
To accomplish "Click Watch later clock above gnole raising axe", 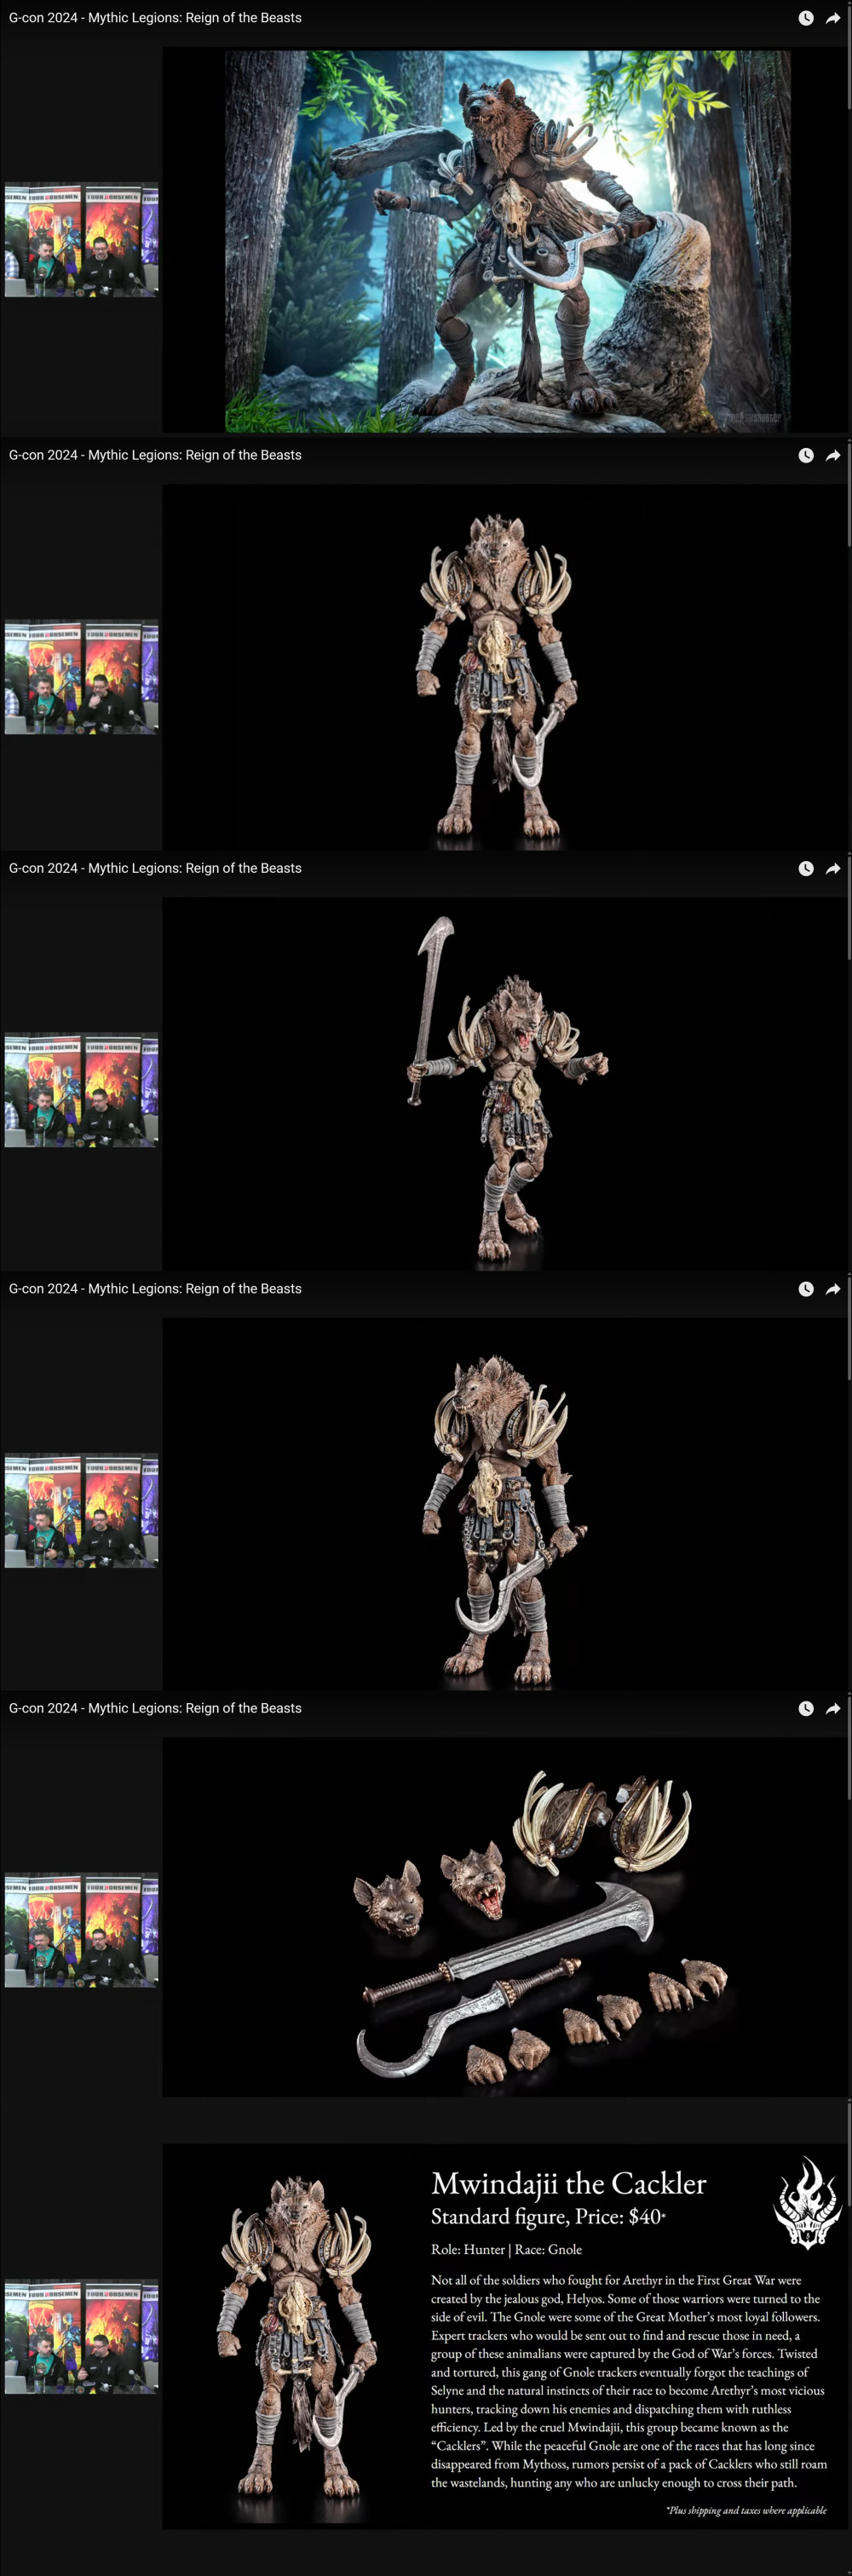I will tap(805, 868).
